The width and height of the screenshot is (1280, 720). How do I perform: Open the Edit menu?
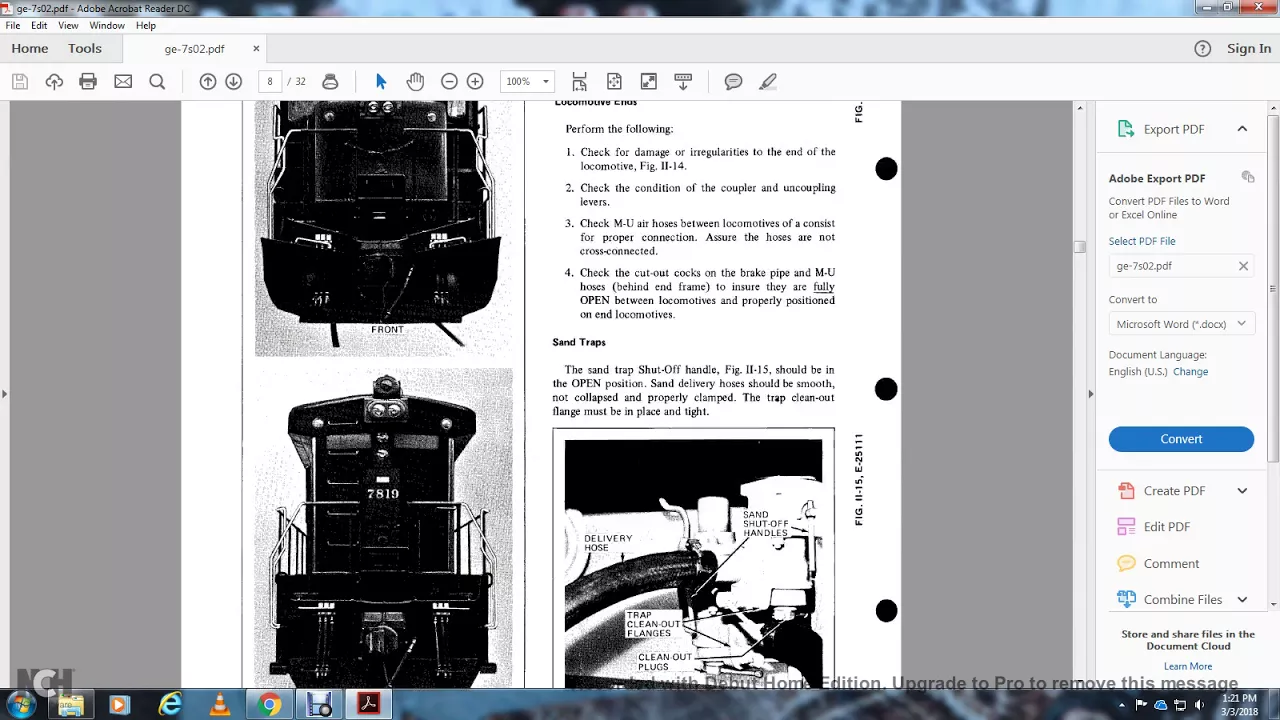coord(39,25)
